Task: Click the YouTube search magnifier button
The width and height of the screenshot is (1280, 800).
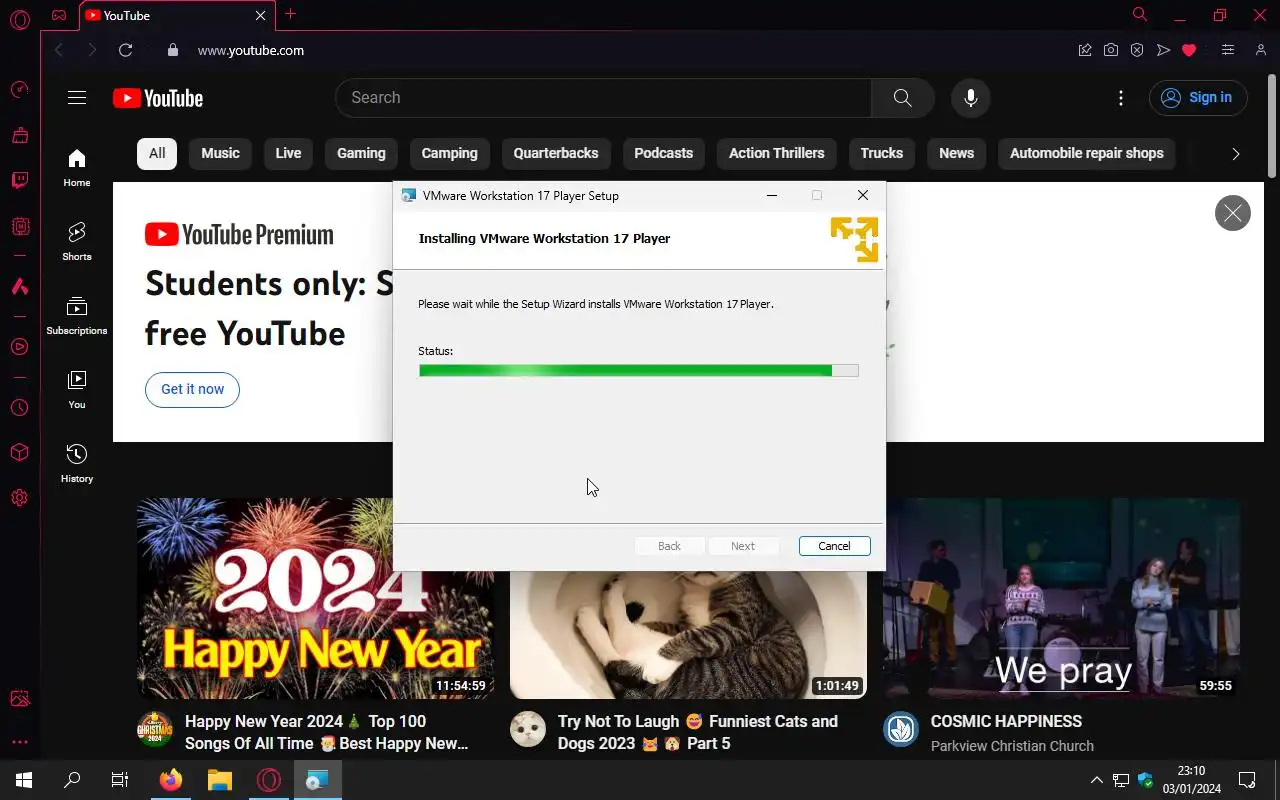Action: [x=903, y=98]
